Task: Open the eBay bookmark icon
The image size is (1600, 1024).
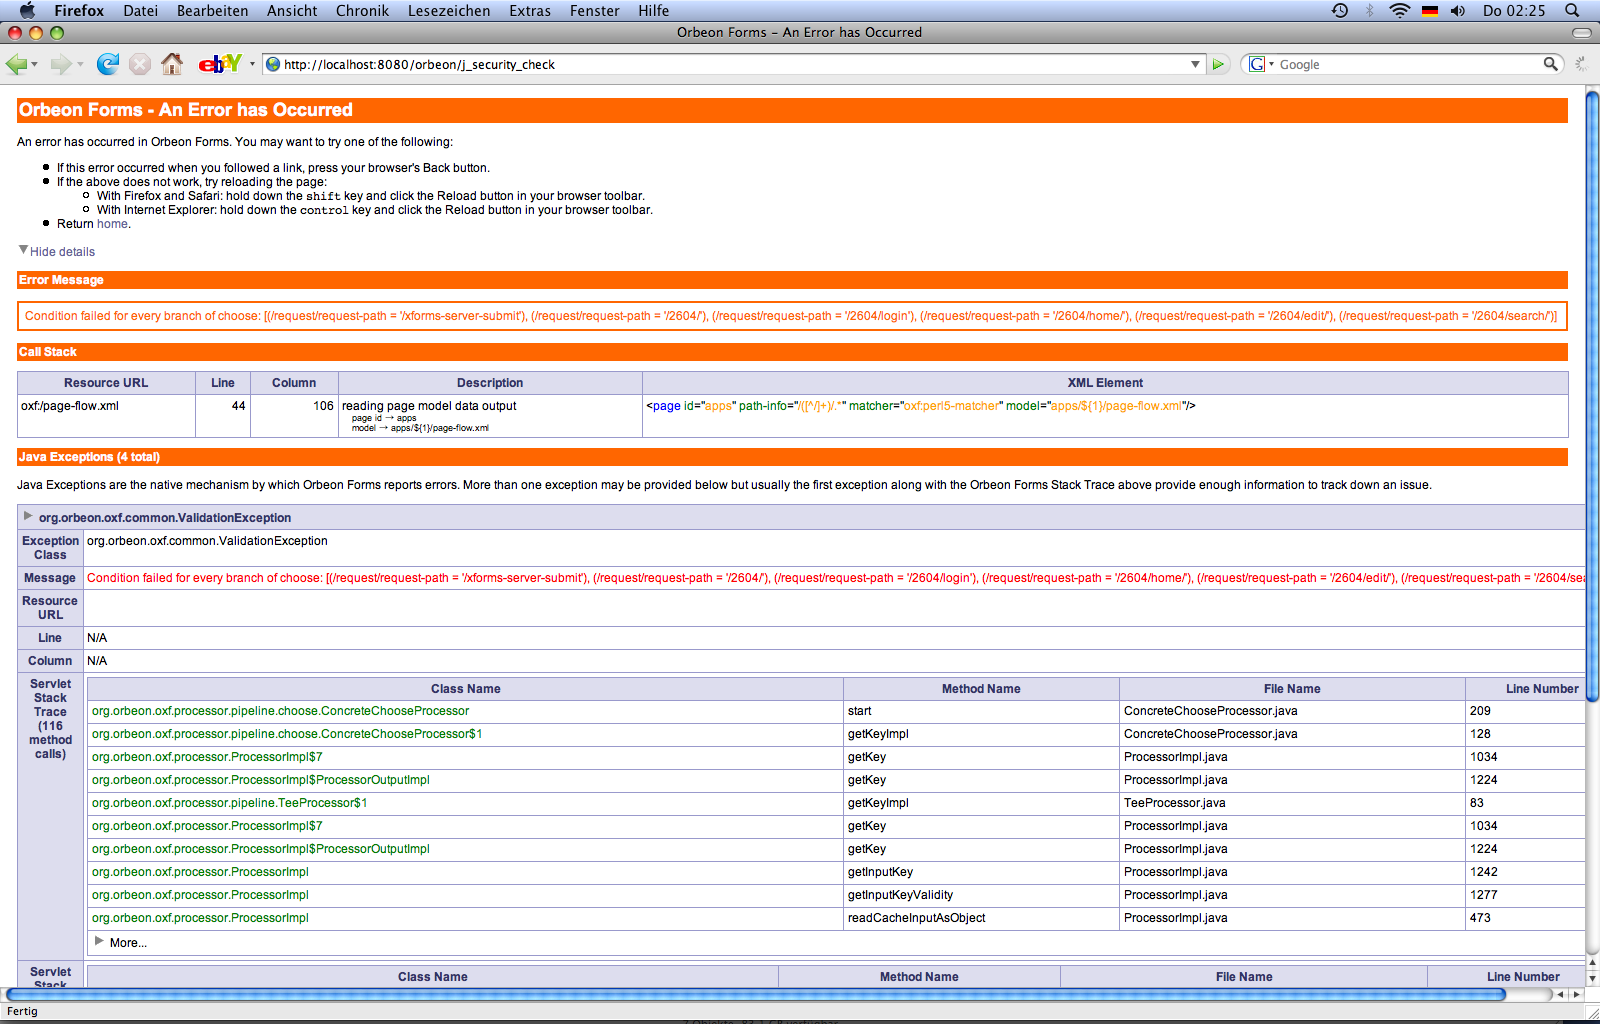Action: pos(219,64)
